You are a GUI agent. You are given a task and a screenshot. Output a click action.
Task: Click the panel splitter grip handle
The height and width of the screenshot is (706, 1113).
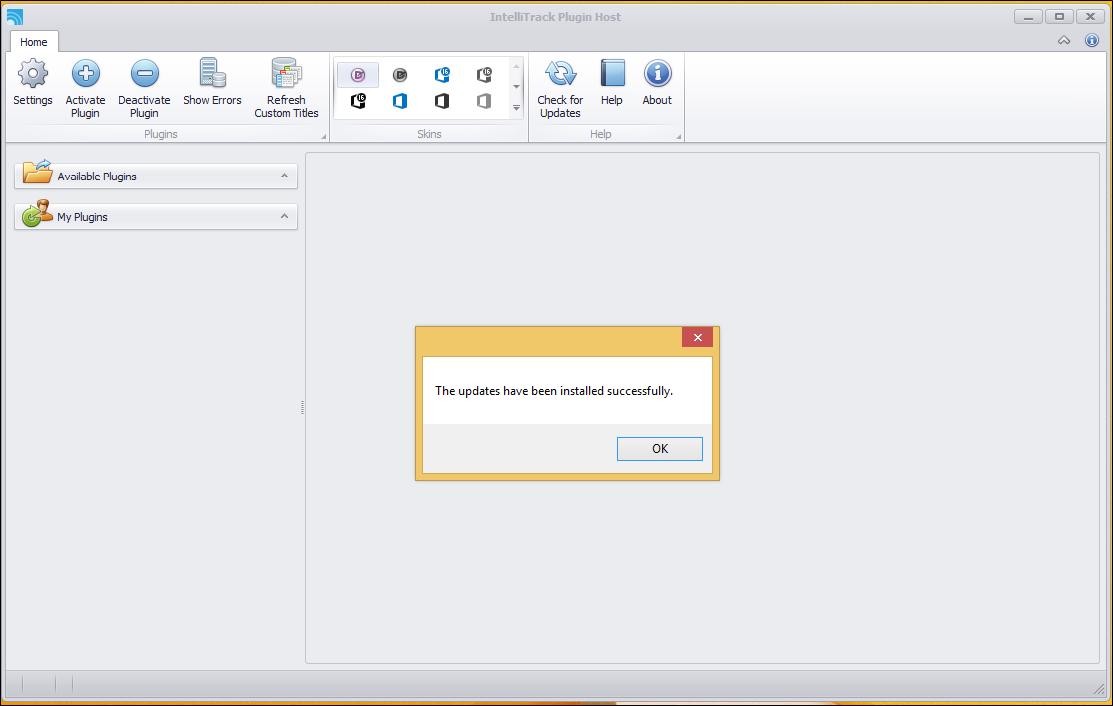[302, 407]
